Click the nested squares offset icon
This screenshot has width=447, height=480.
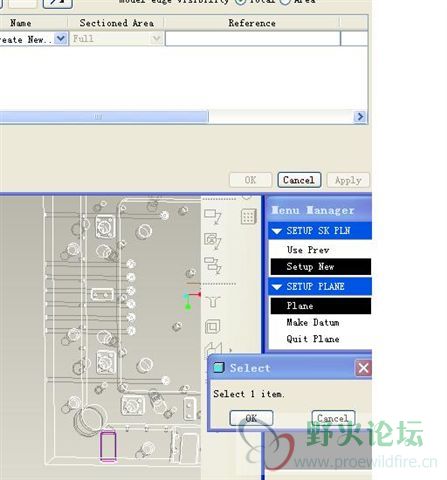point(212,326)
